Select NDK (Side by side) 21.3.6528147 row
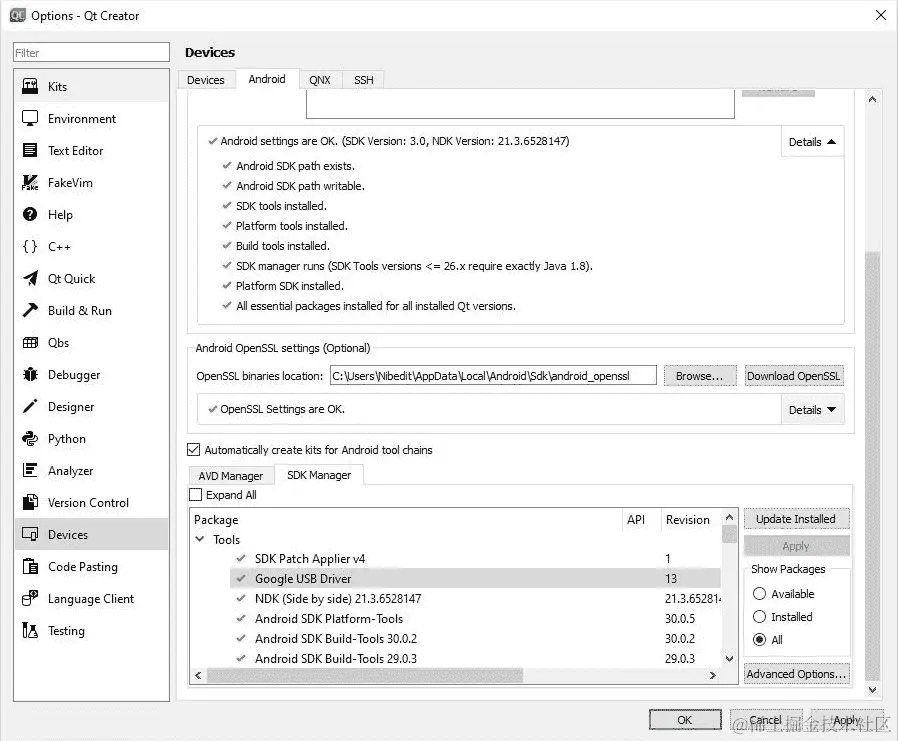Screen dimensions: 898x741 (475, 598)
